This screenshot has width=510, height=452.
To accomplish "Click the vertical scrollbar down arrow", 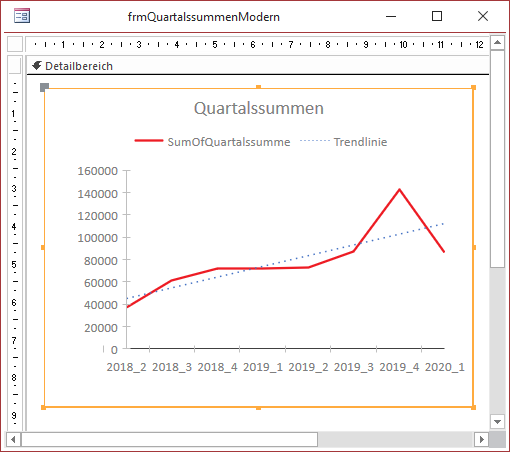I will pyautogui.click(x=497, y=422).
